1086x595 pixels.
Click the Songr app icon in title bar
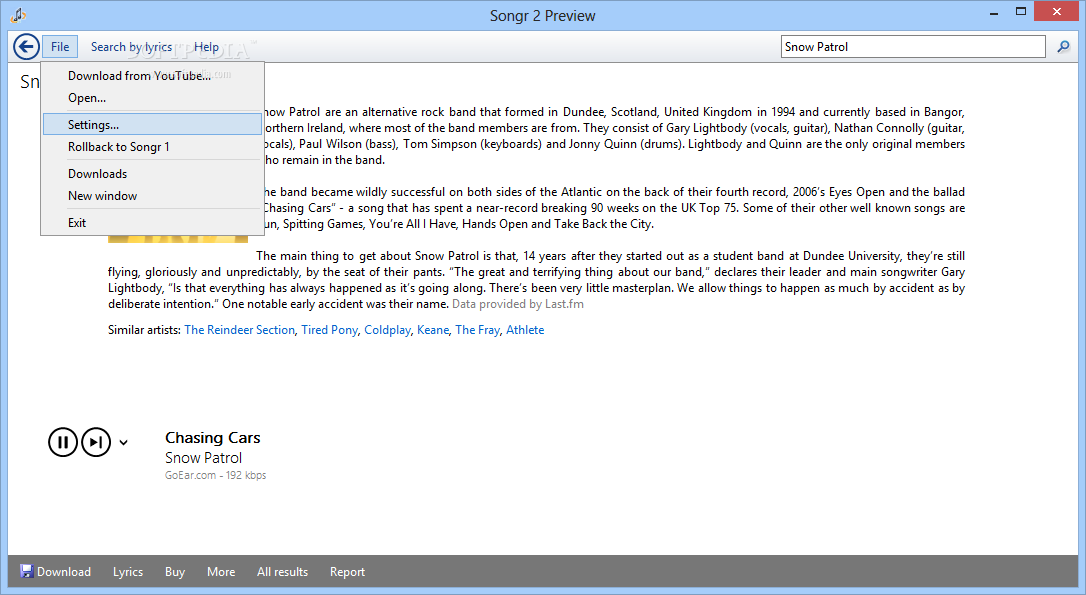click(x=18, y=15)
